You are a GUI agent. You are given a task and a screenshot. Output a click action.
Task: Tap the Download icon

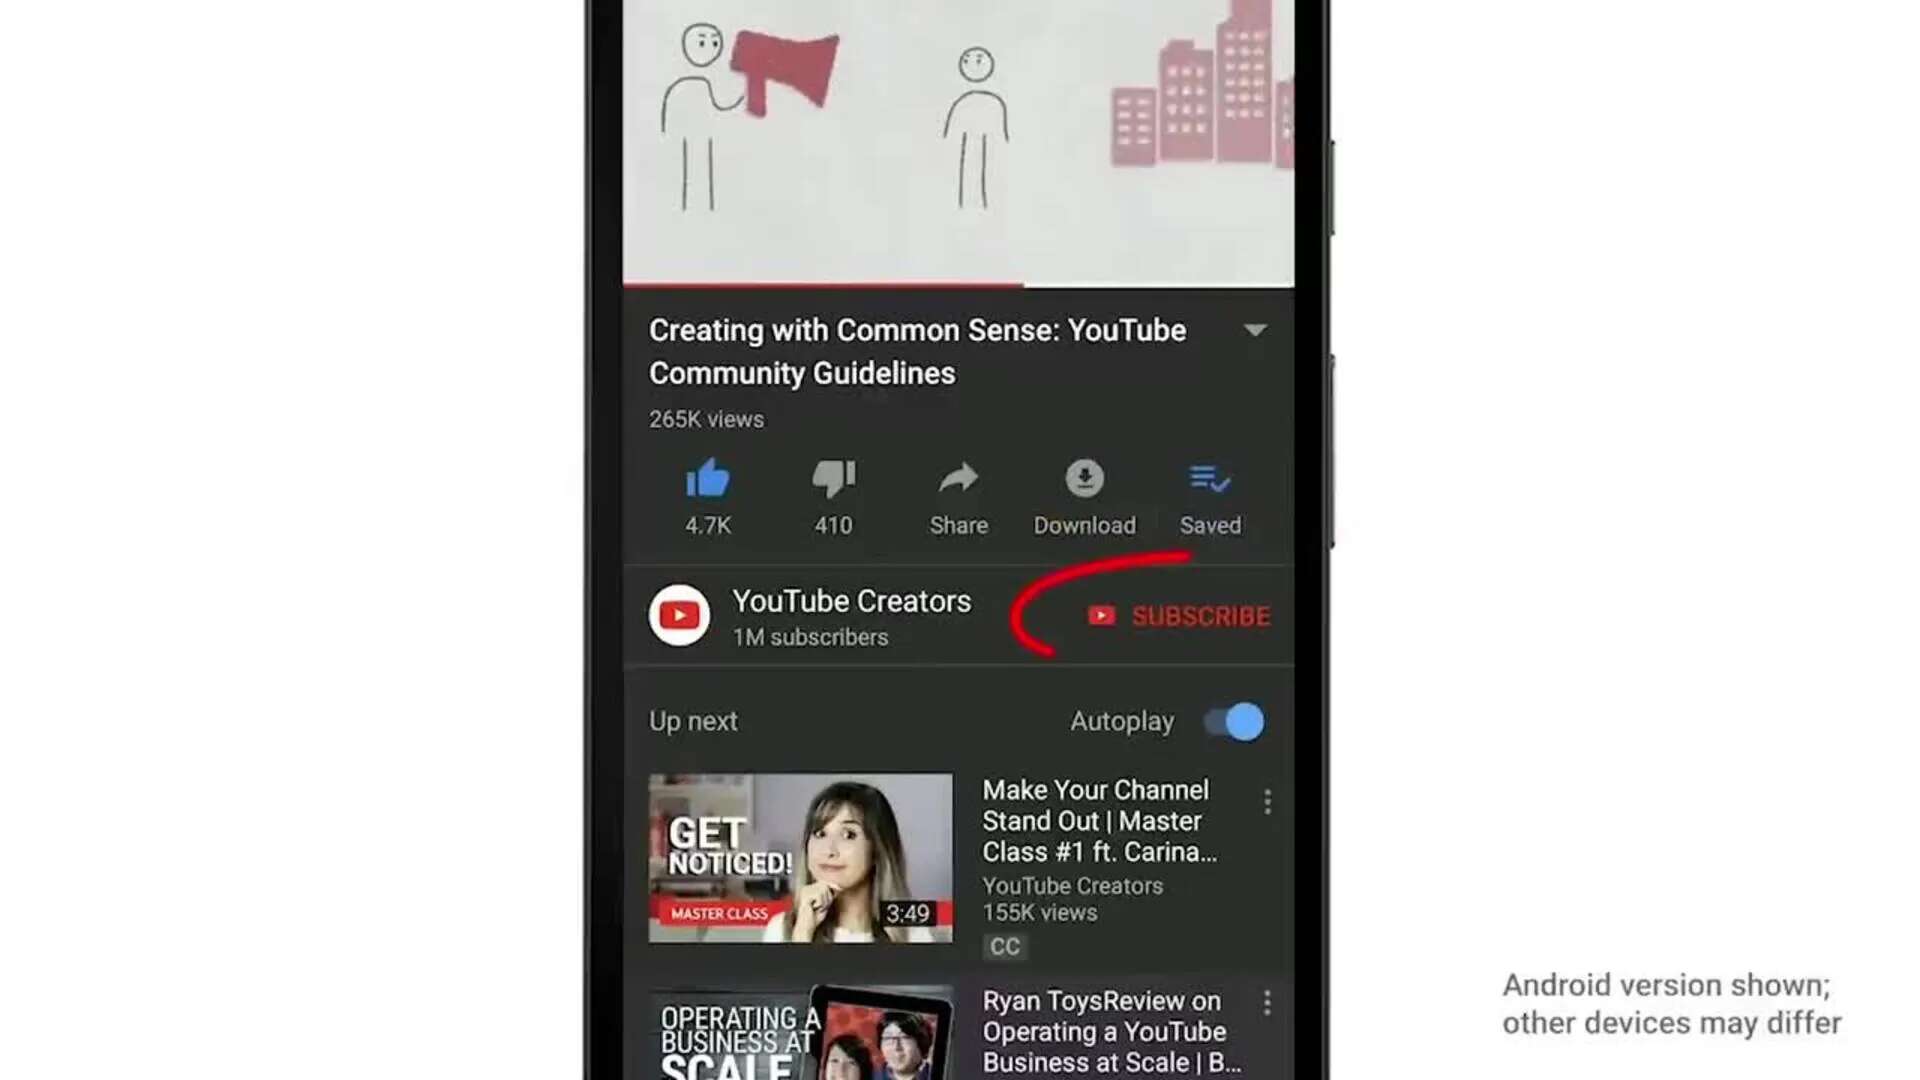(x=1084, y=479)
